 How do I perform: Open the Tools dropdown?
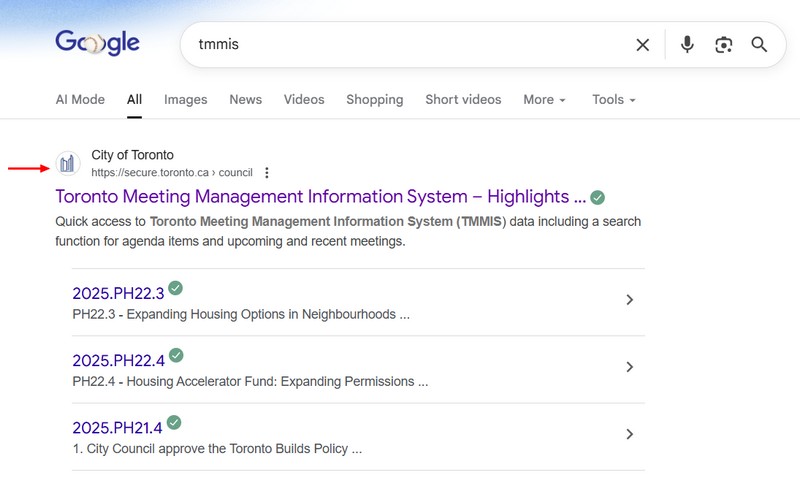coord(613,100)
